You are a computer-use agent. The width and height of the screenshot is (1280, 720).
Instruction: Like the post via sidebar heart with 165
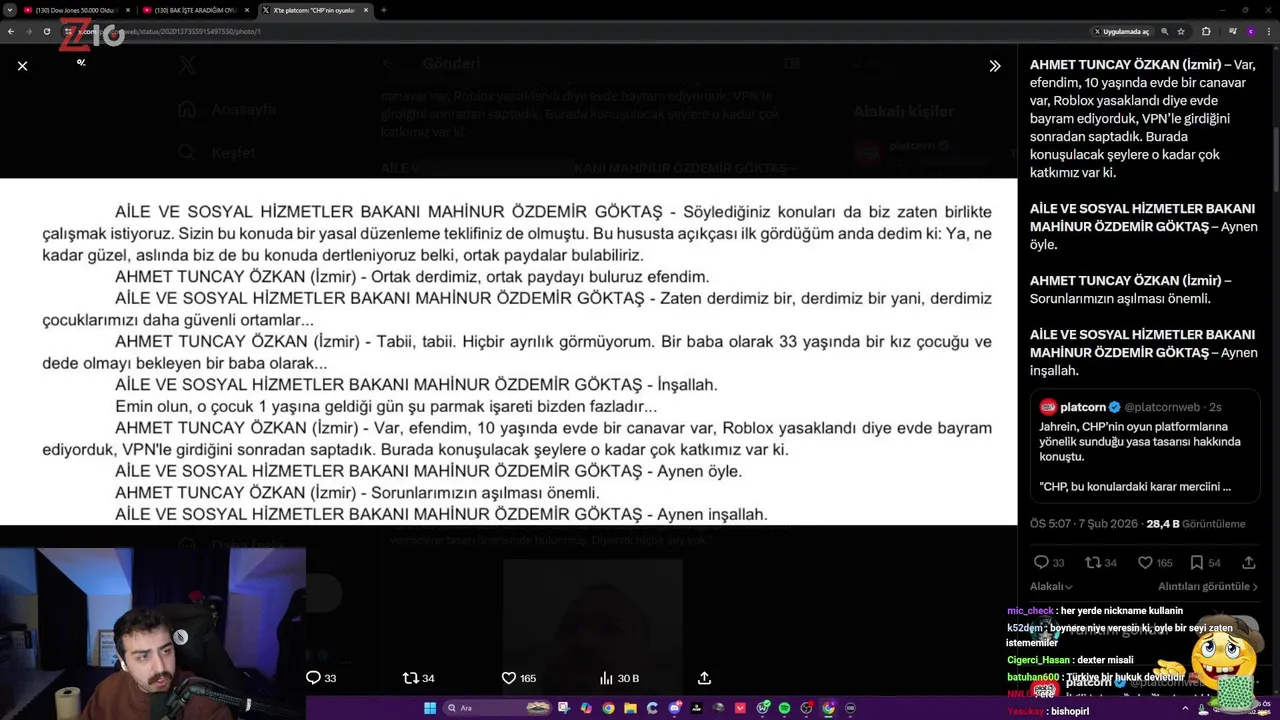[1145, 562]
